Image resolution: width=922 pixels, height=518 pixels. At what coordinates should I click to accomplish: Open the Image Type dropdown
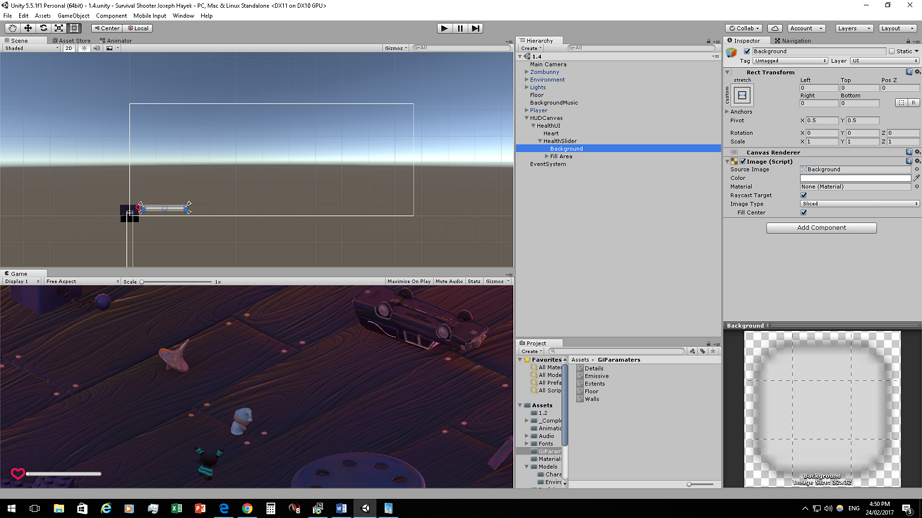click(859, 204)
